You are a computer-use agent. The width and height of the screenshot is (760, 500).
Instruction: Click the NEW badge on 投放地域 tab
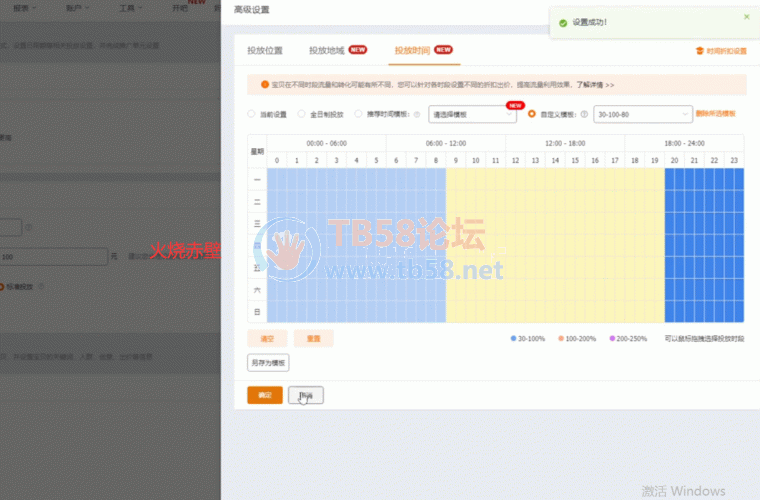click(x=358, y=49)
